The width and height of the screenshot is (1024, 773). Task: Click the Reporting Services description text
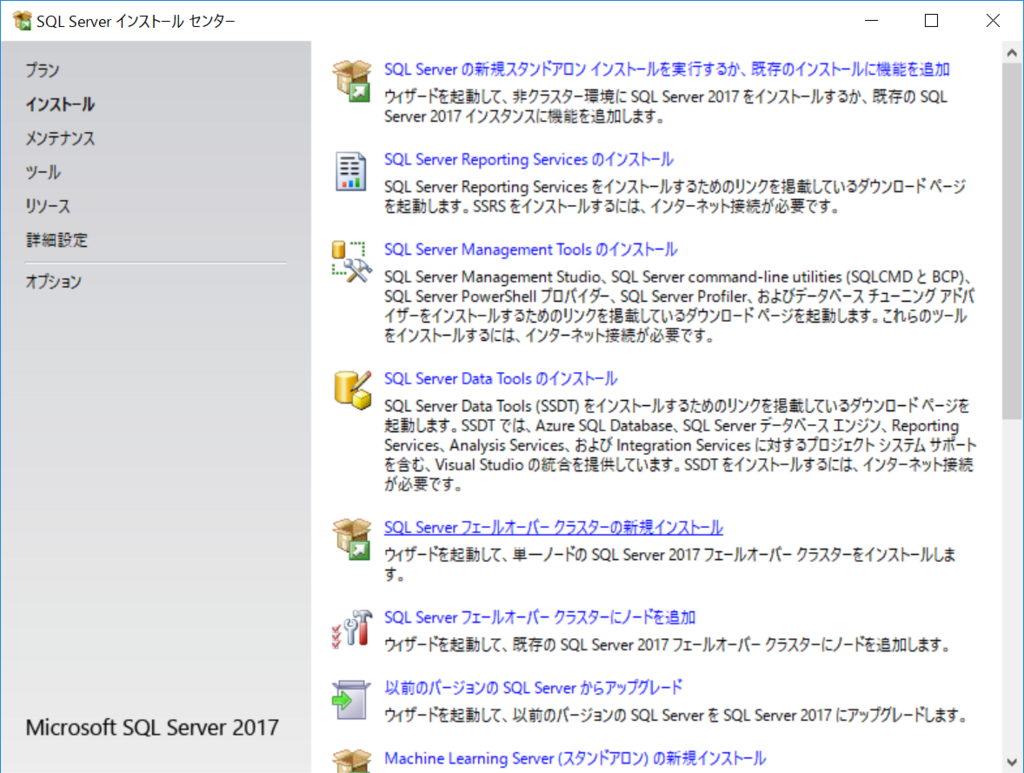click(675, 197)
